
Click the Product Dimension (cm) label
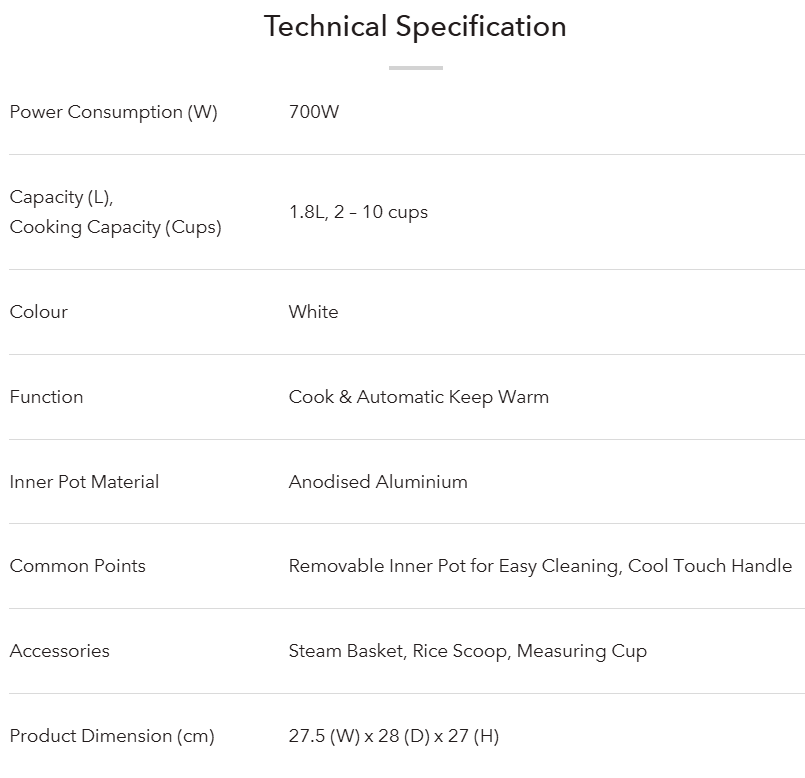(112, 736)
